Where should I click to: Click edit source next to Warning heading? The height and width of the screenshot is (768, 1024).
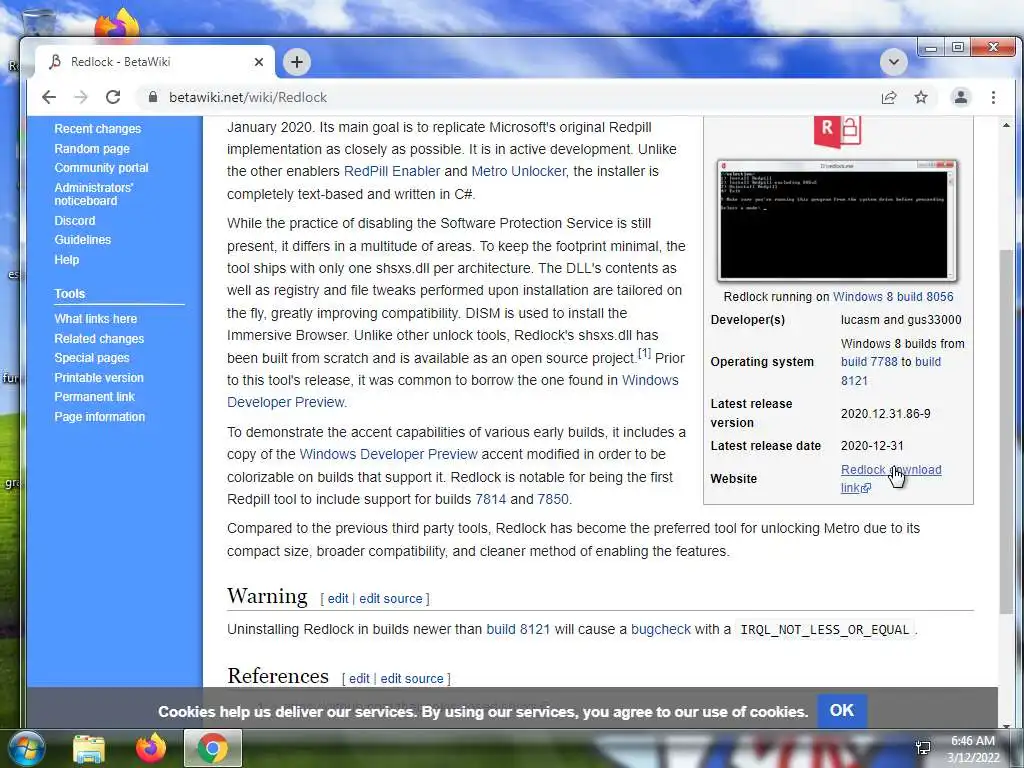[x=391, y=598]
